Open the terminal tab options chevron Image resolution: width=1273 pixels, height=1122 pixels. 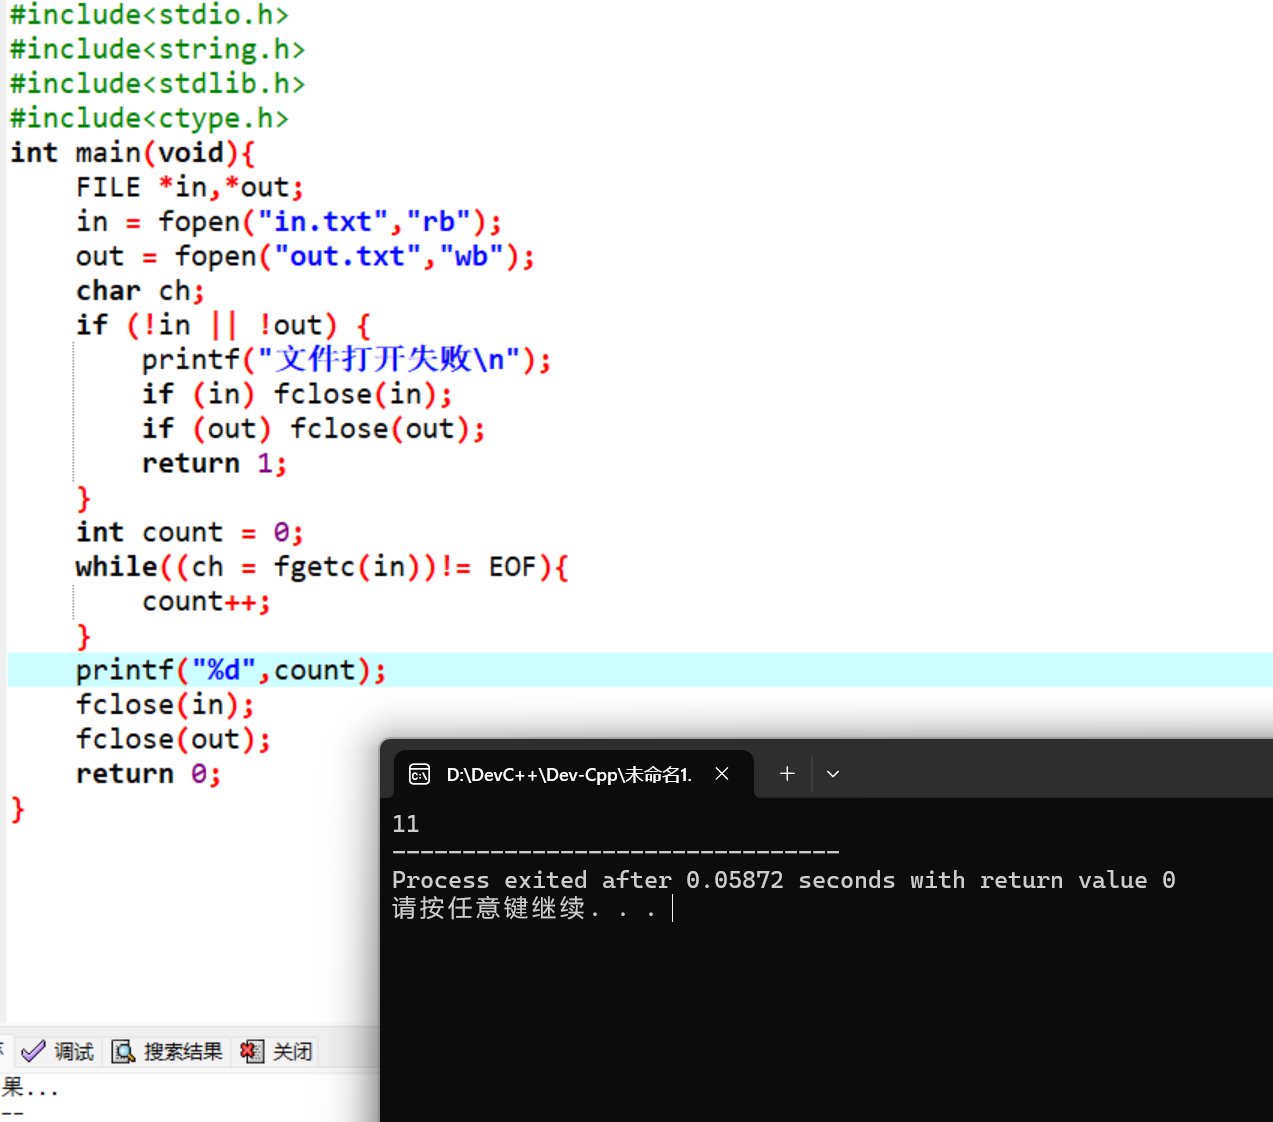tap(832, 773)
